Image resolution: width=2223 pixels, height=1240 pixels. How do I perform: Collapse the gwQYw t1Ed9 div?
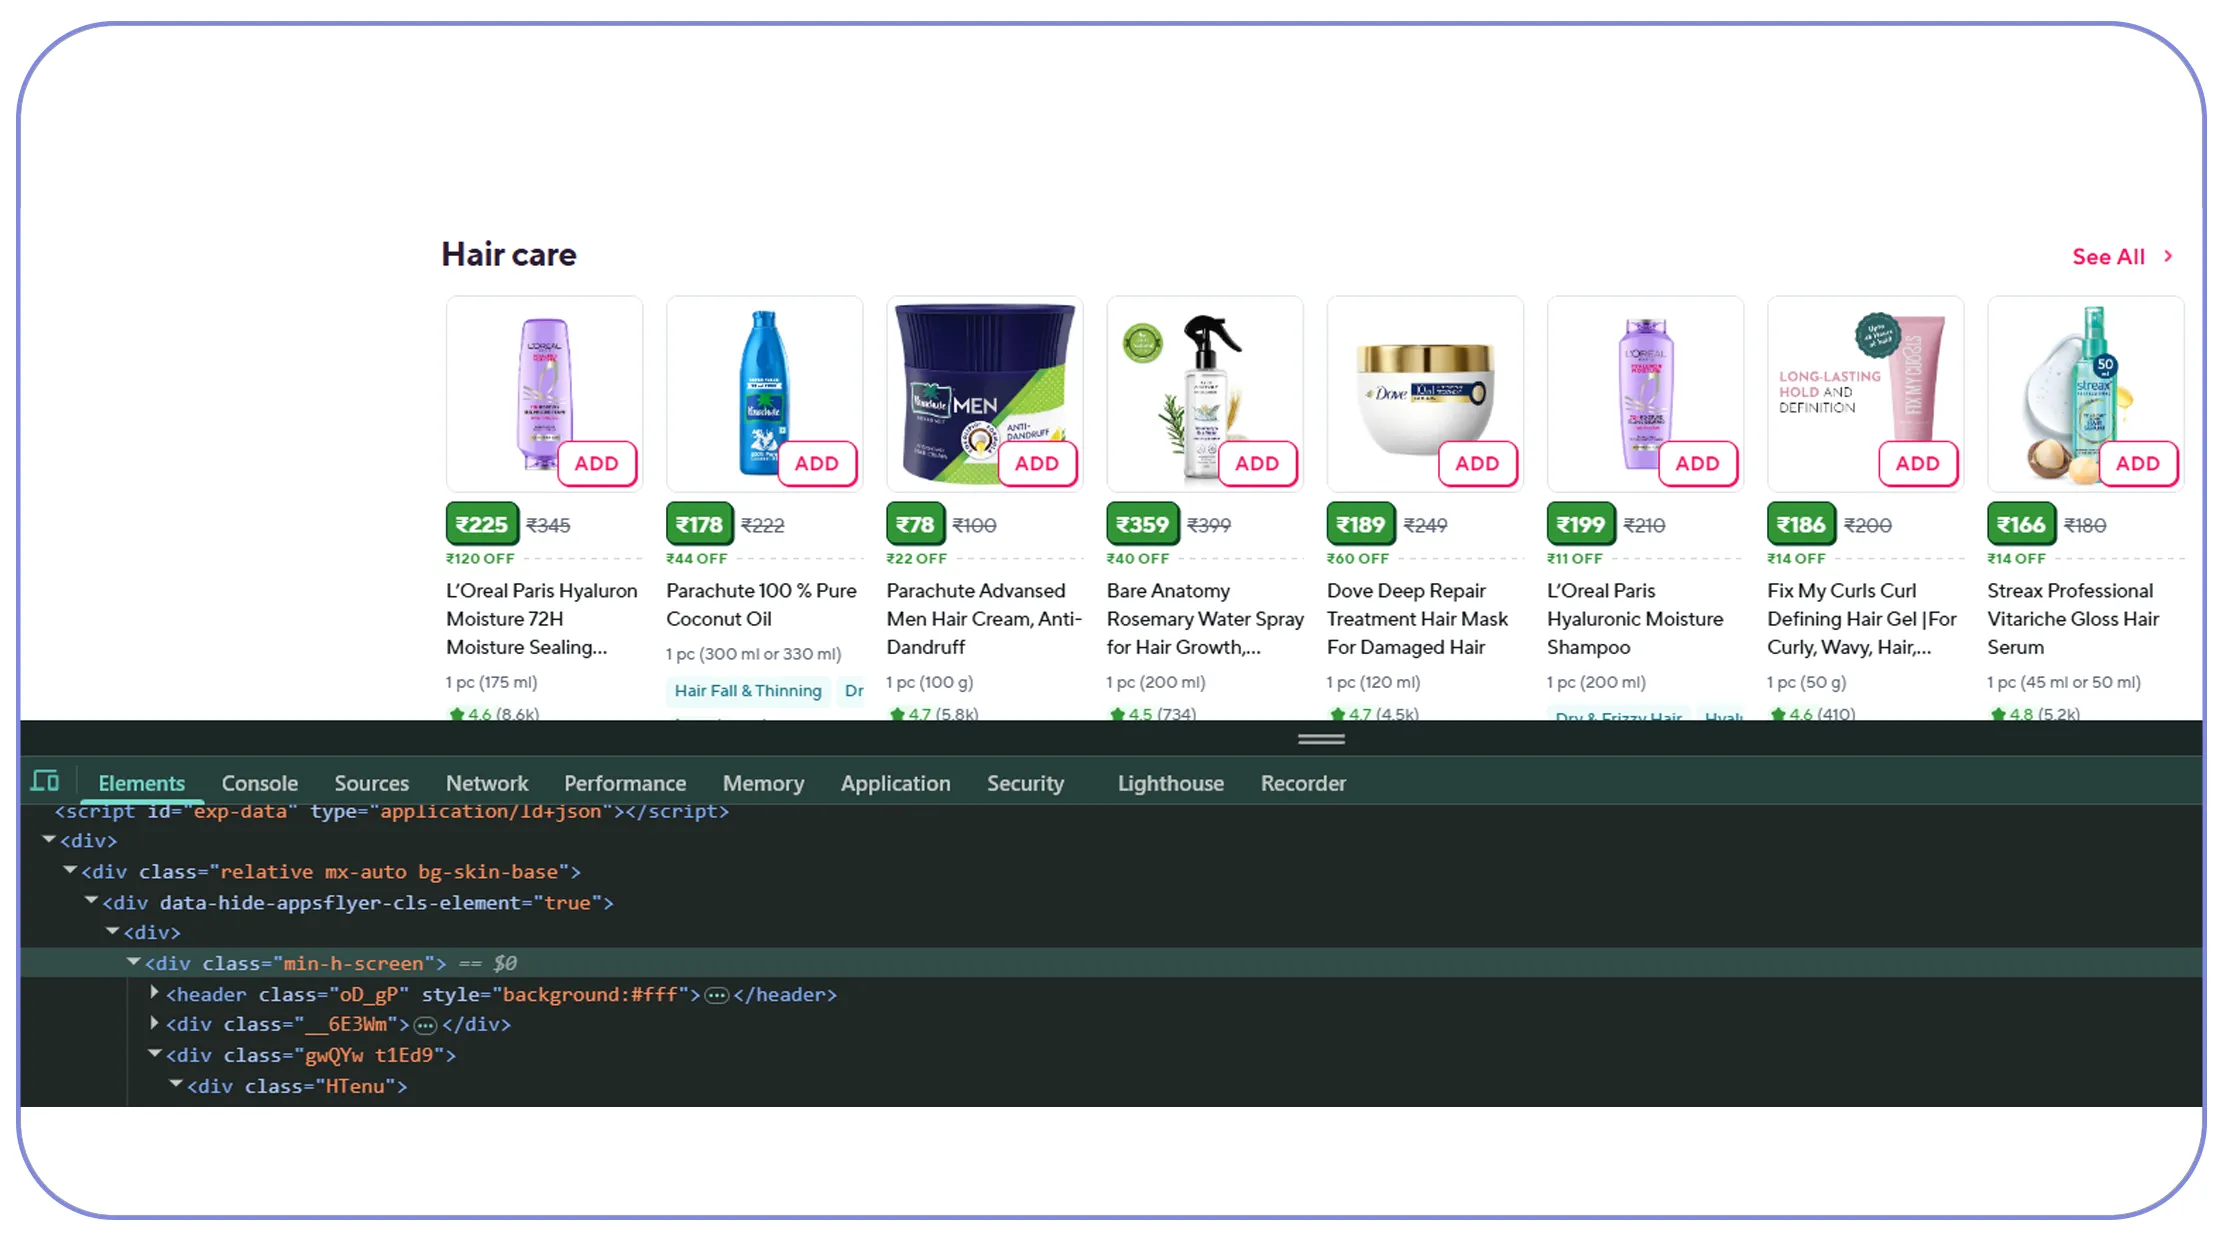tap(154, 1054)
